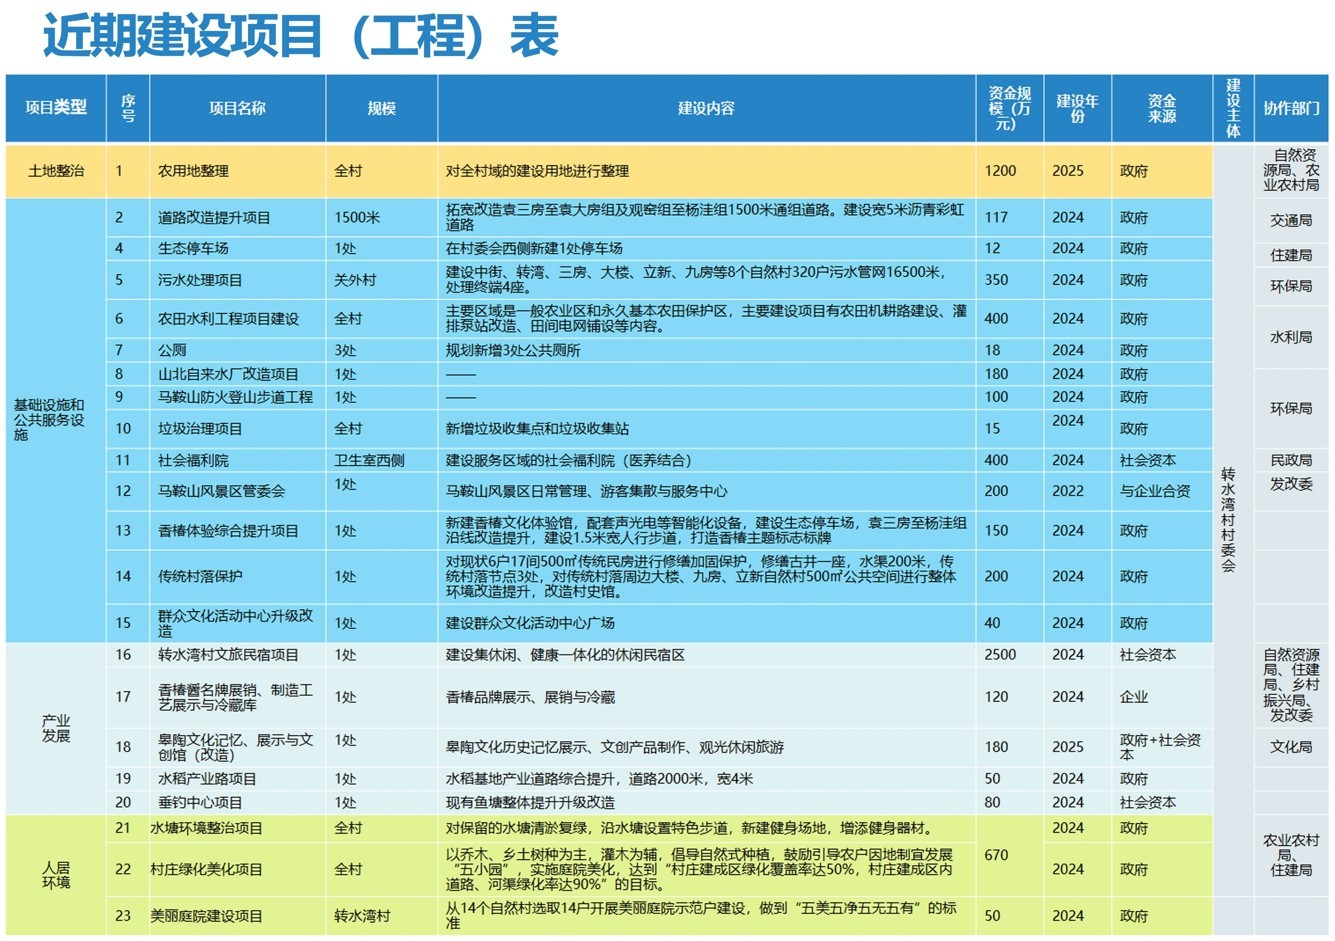
Task: Click the page title 近期建设项目（工程）表
Action: tap(300, 37)
